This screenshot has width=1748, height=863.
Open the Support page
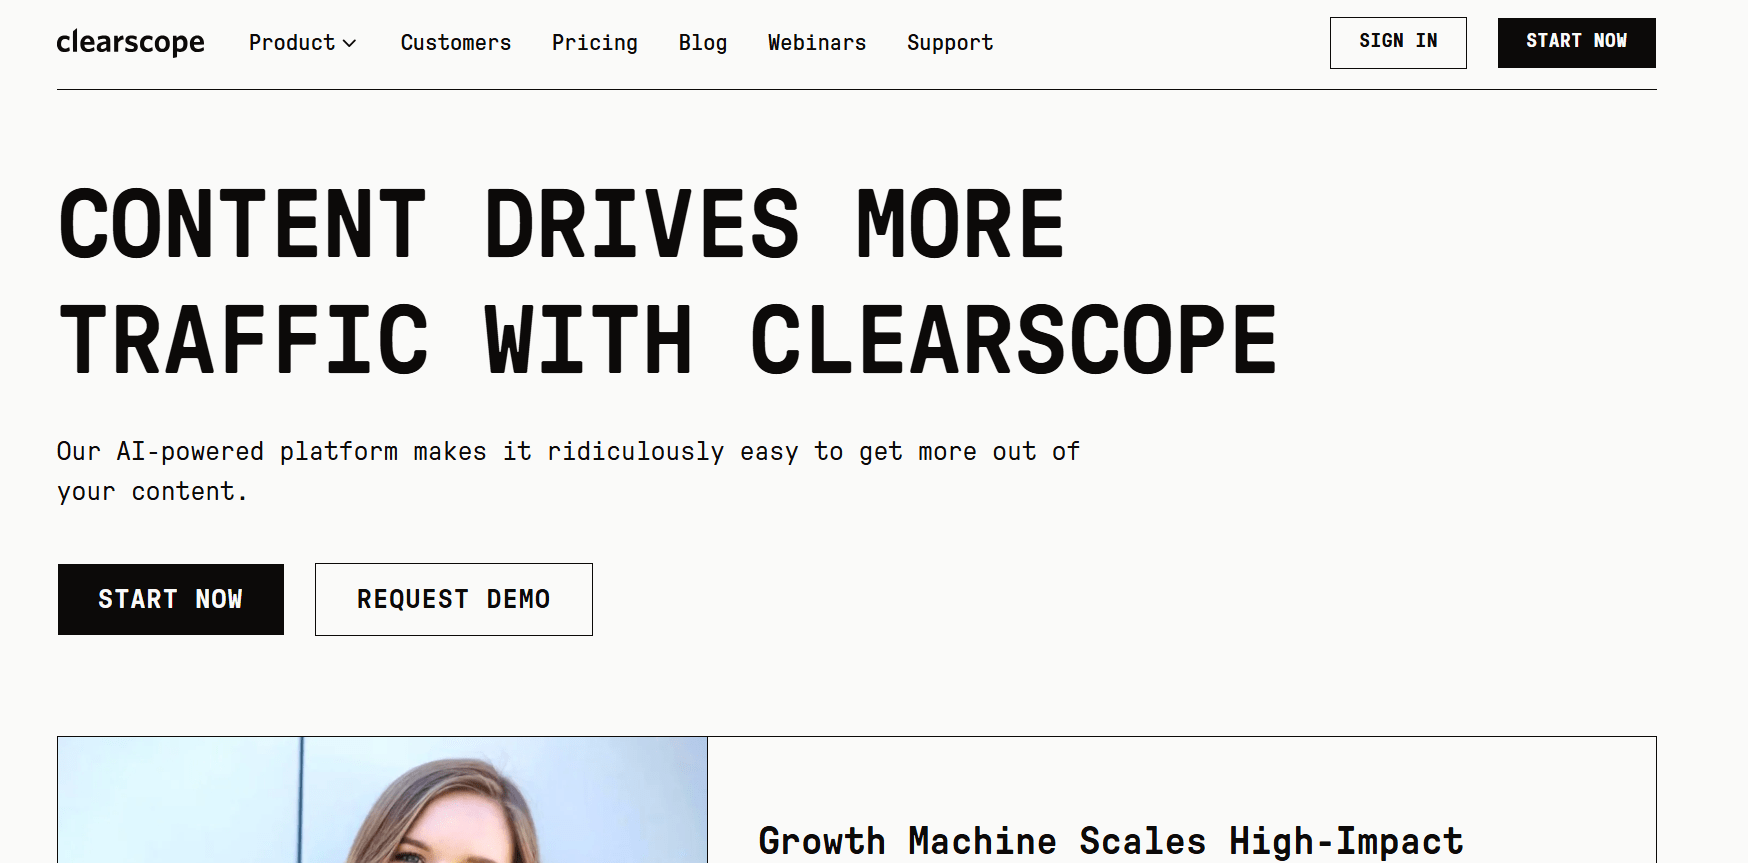[950, 43]
